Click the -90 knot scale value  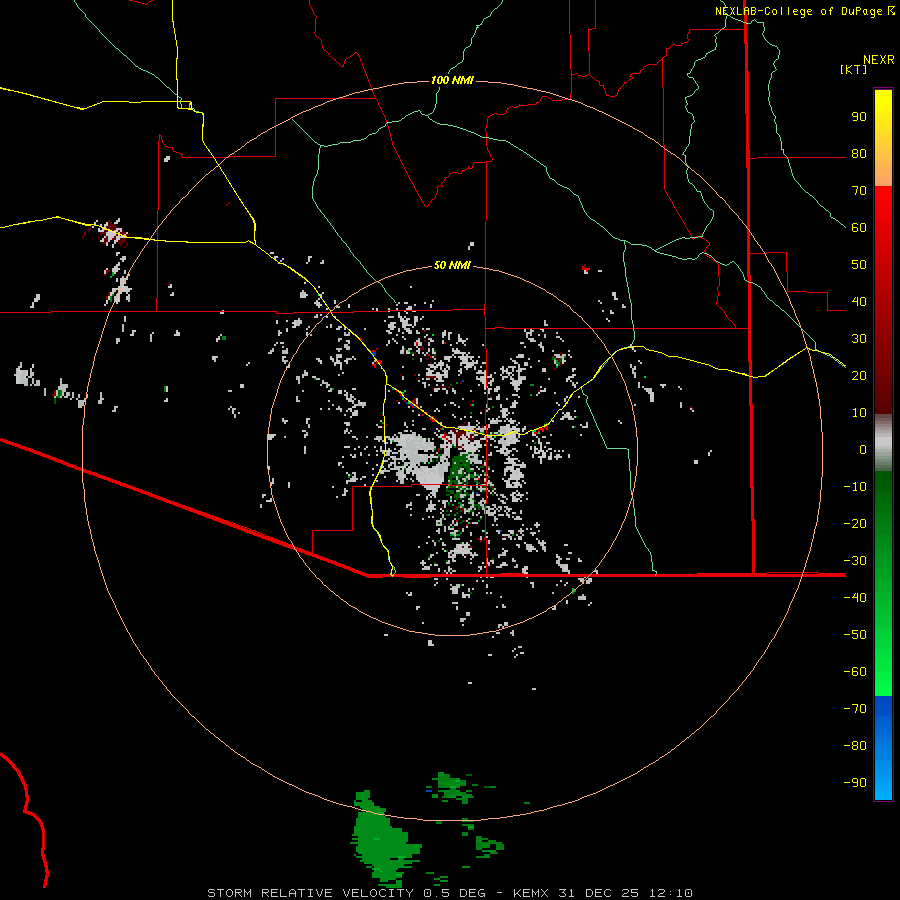point(855,782)
